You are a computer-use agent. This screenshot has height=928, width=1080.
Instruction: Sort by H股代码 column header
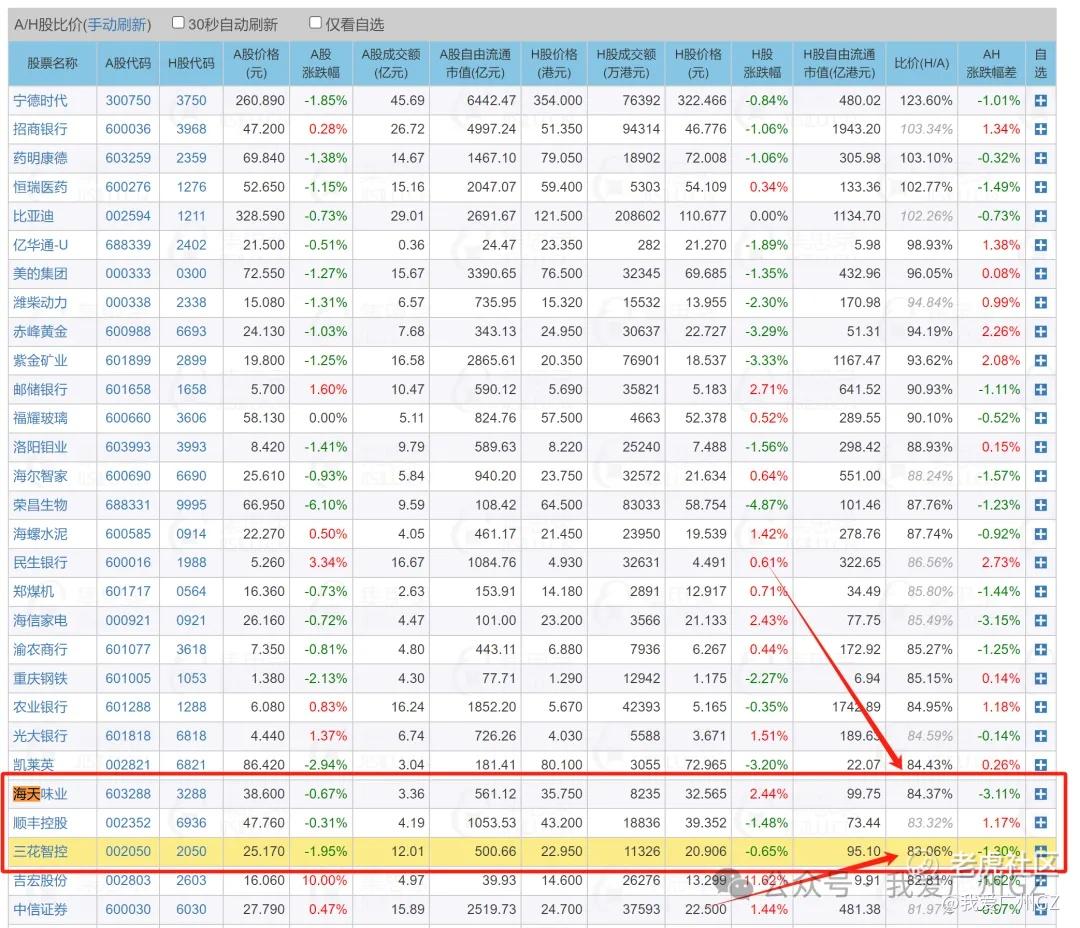(x=191, y=63)
